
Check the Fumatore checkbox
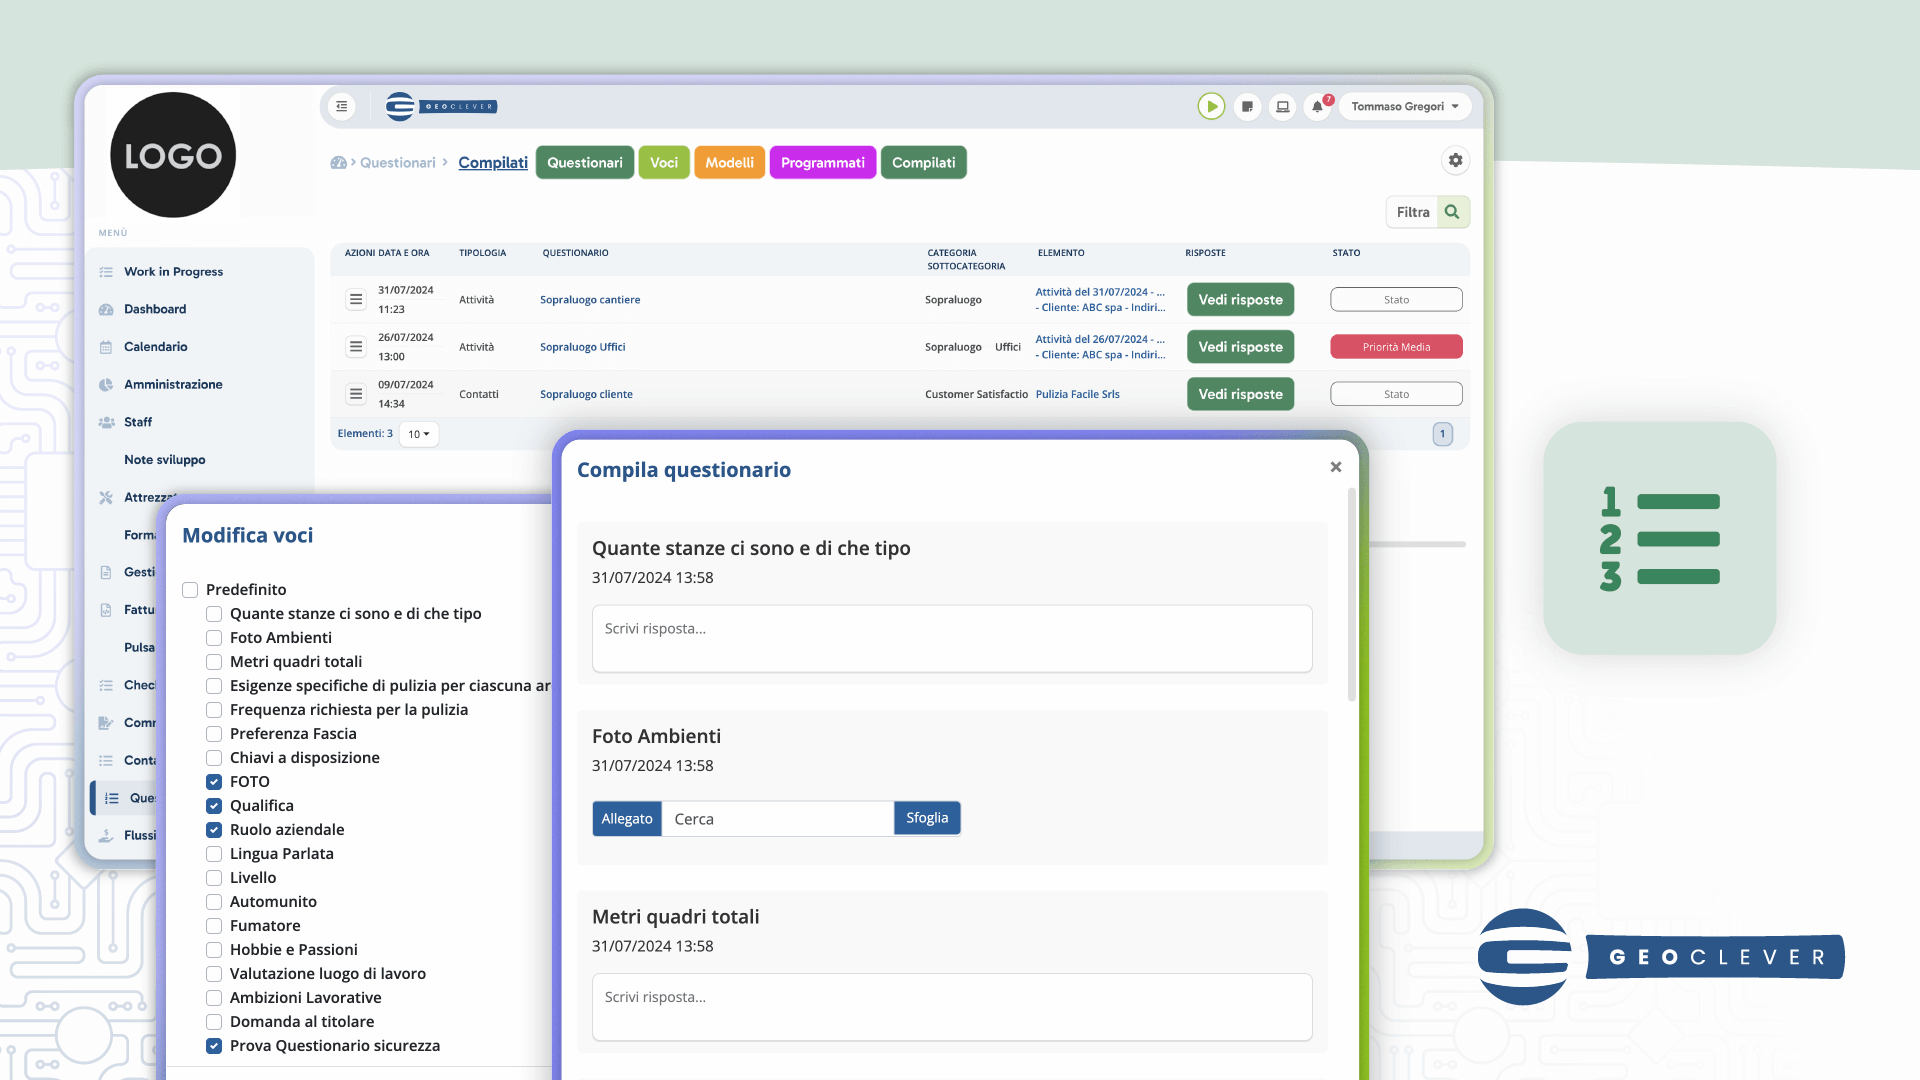pyautogui.click(x=214, y=926)
